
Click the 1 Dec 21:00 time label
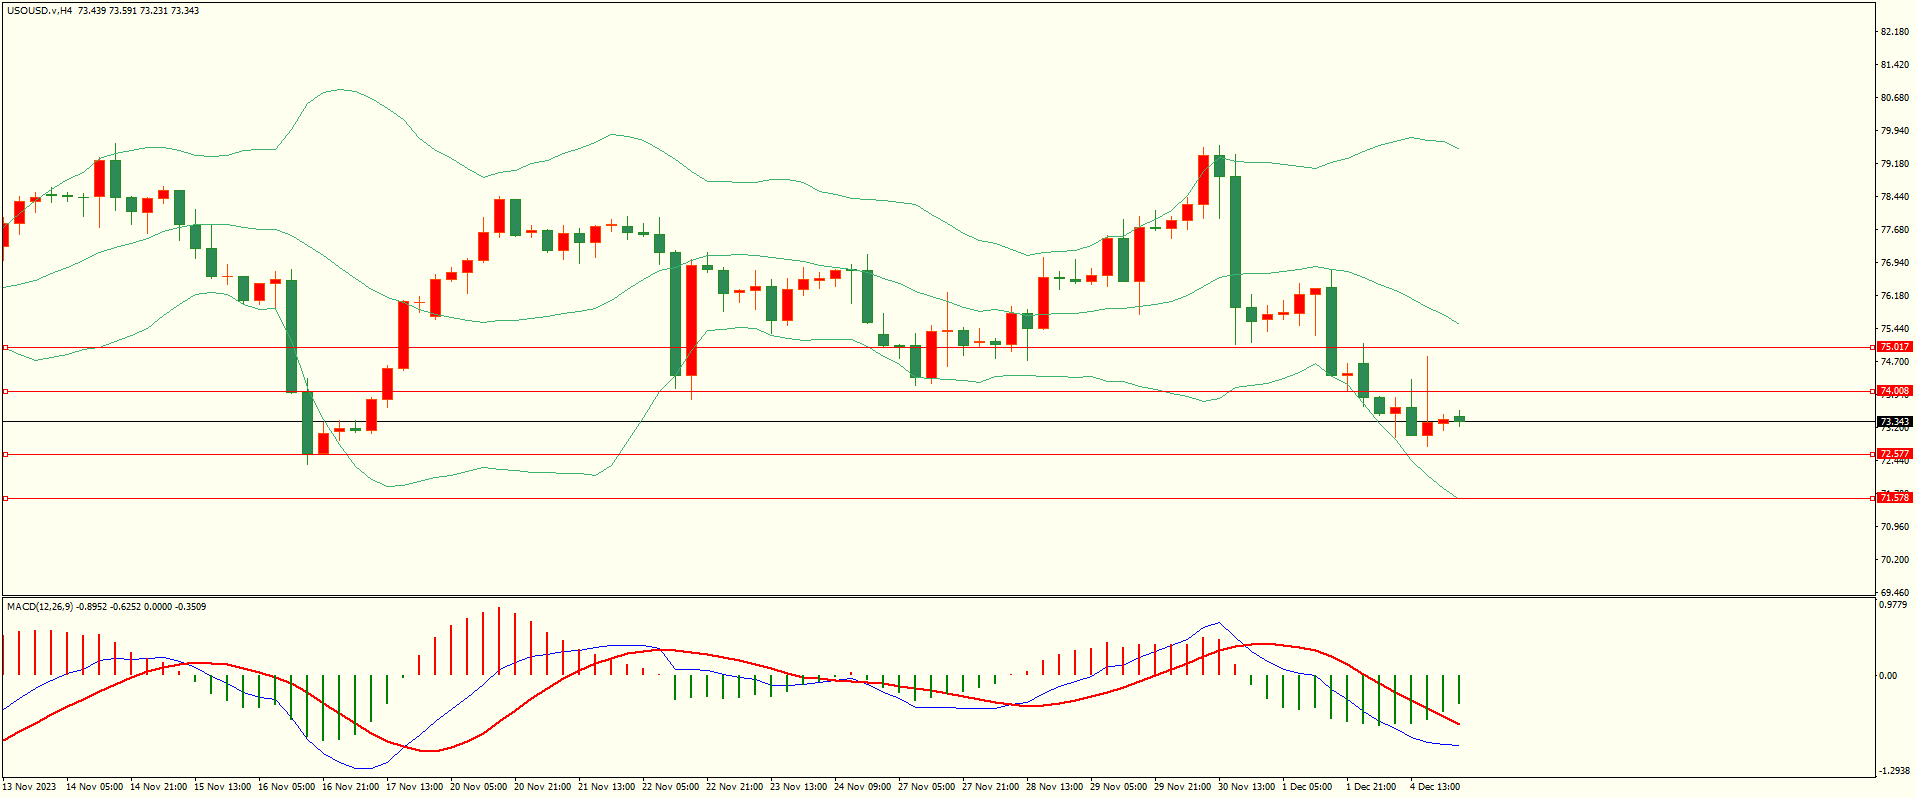coord(1371,787)
